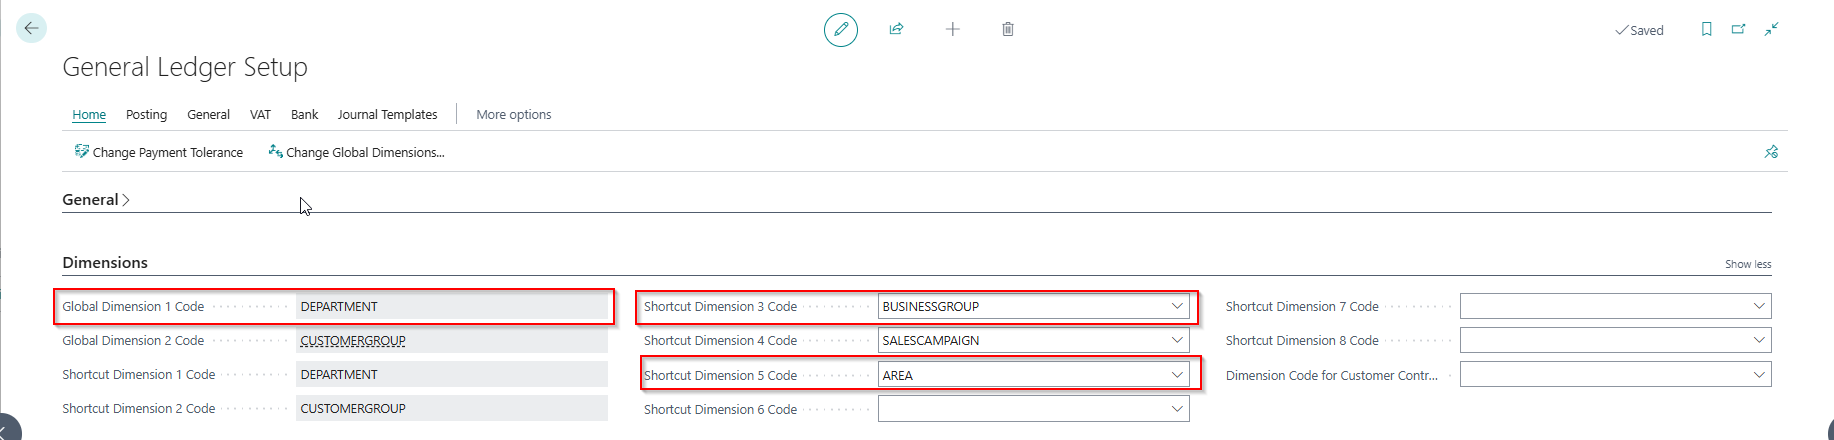Screen dimensions: 1834x440
Task: Click the Shortcut Dimension 6 Code label
Action: coord(720,409)
